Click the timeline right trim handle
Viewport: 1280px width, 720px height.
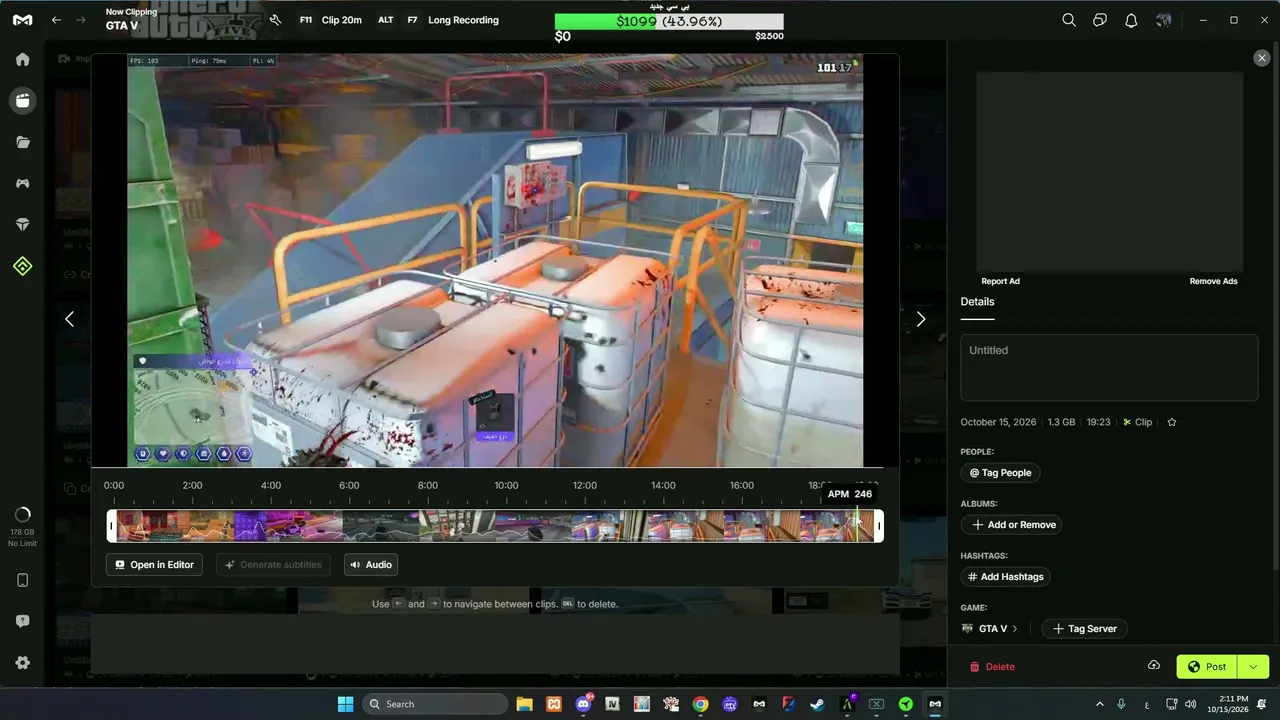click(x=879, y=526)
